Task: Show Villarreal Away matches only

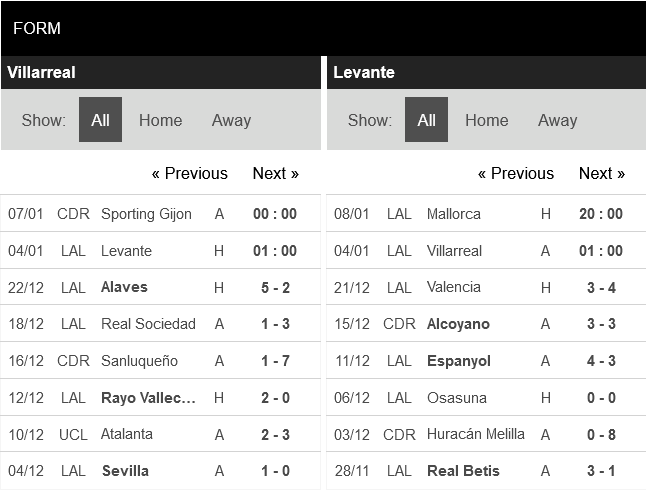Action: pos(231,120)
